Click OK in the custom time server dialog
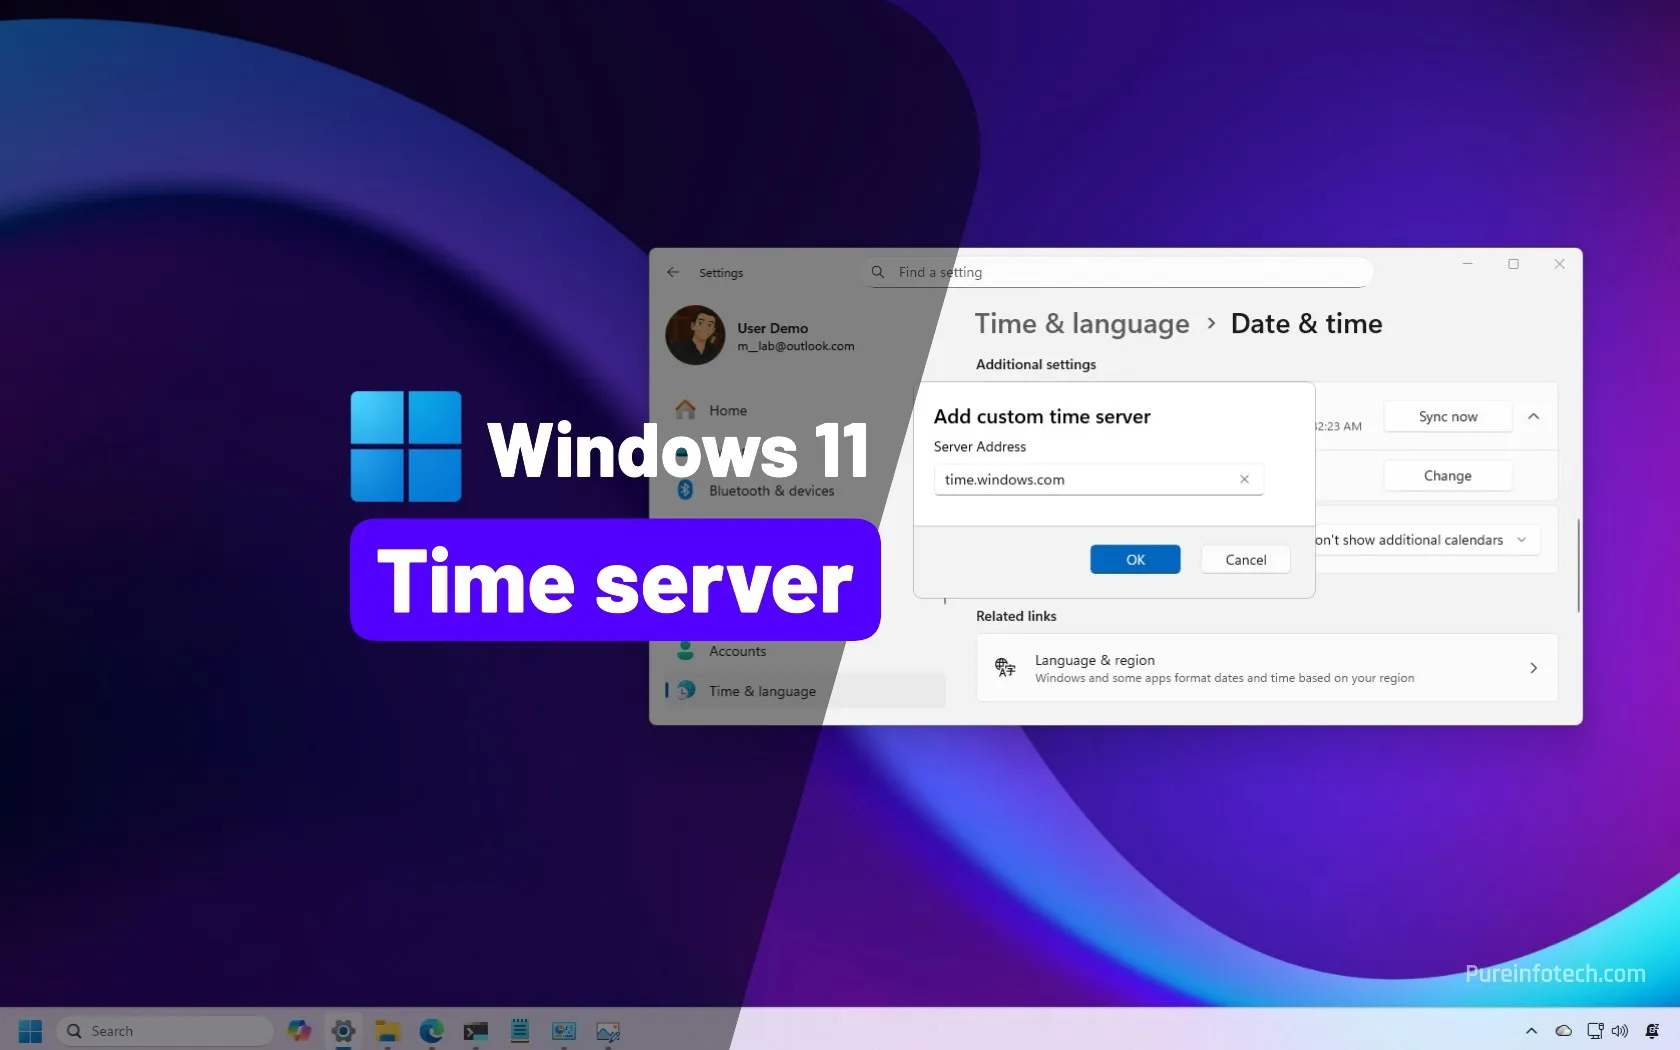Screen dimensions: 1680x1050 pos(1135,560)
